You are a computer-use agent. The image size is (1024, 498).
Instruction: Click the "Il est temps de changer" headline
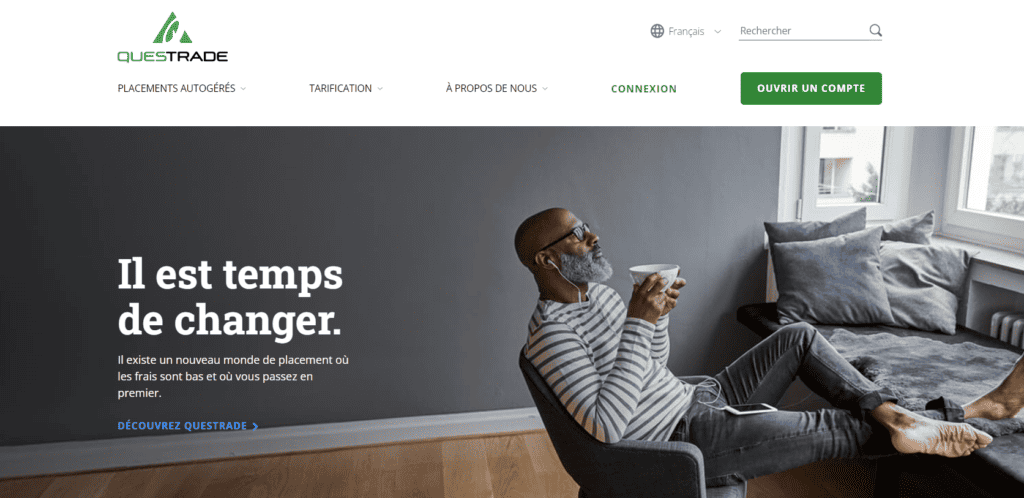pos(230,297)
